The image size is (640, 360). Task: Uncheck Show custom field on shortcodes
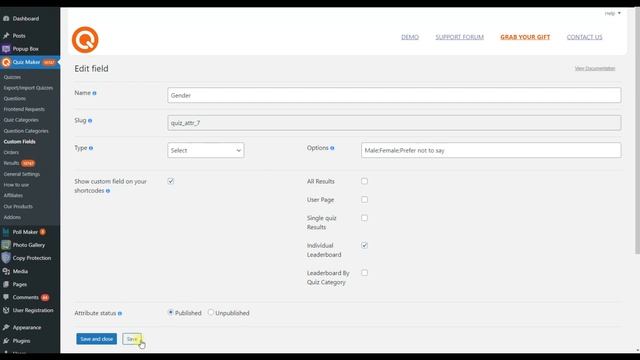tap(171, 181)
